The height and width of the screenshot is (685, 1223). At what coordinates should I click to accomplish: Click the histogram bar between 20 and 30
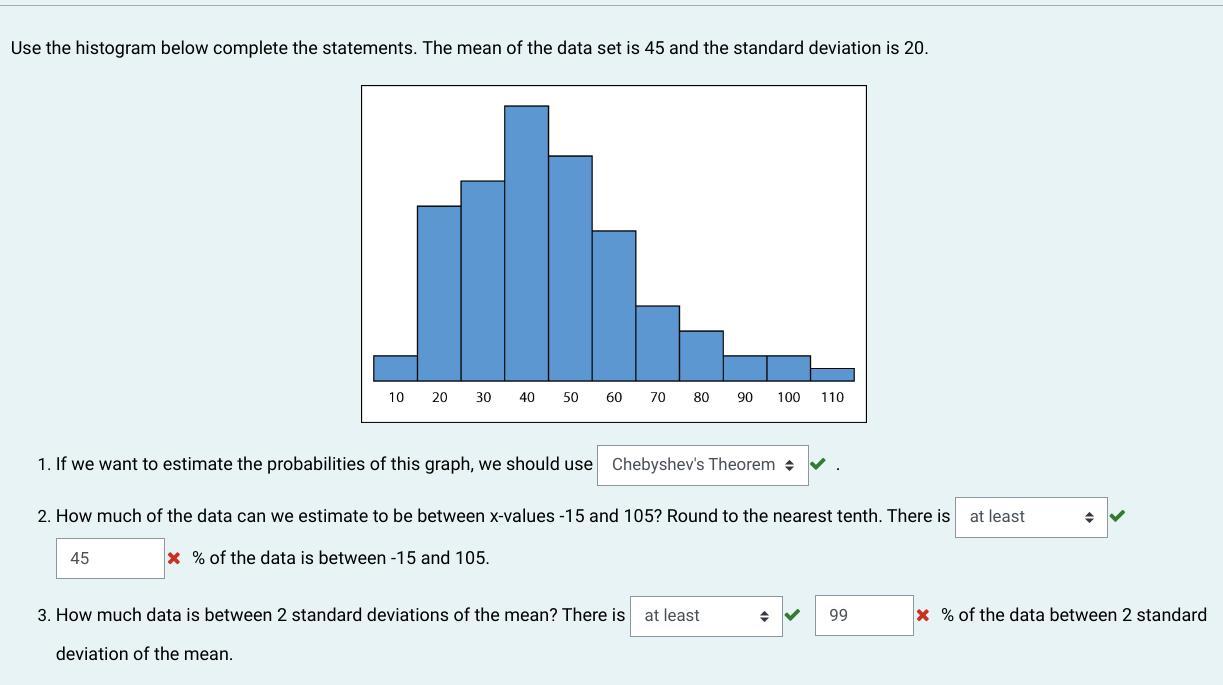(439, 293)
